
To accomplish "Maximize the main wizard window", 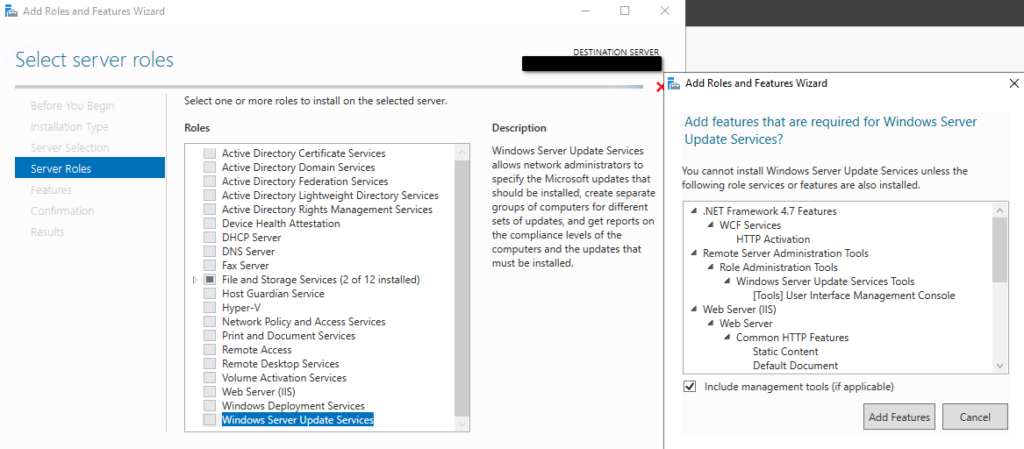I will [x=624, y=10].
